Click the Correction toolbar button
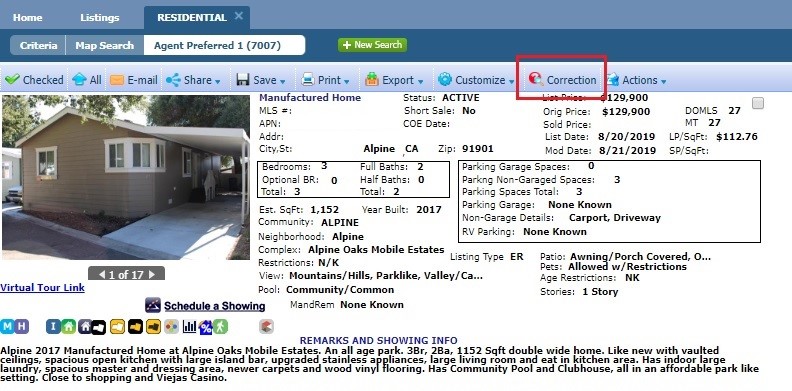 [x=563, y=80]
